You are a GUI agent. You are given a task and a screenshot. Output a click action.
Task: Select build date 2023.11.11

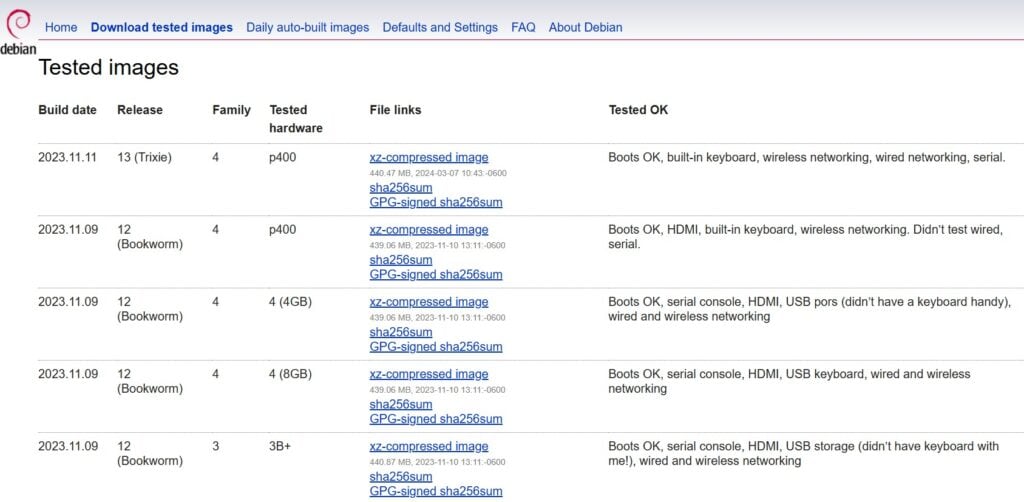(67, 157)
